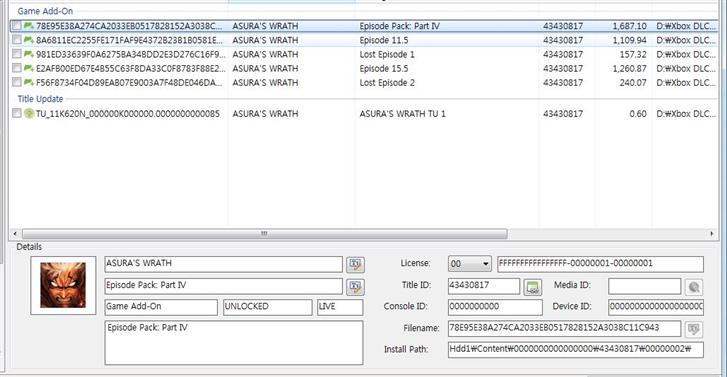Image resolution: width=727 pixels, height=377 pixels.
Task: Click the size value 1,260.87
Action: pyautogui.click(x=629, y=69)
